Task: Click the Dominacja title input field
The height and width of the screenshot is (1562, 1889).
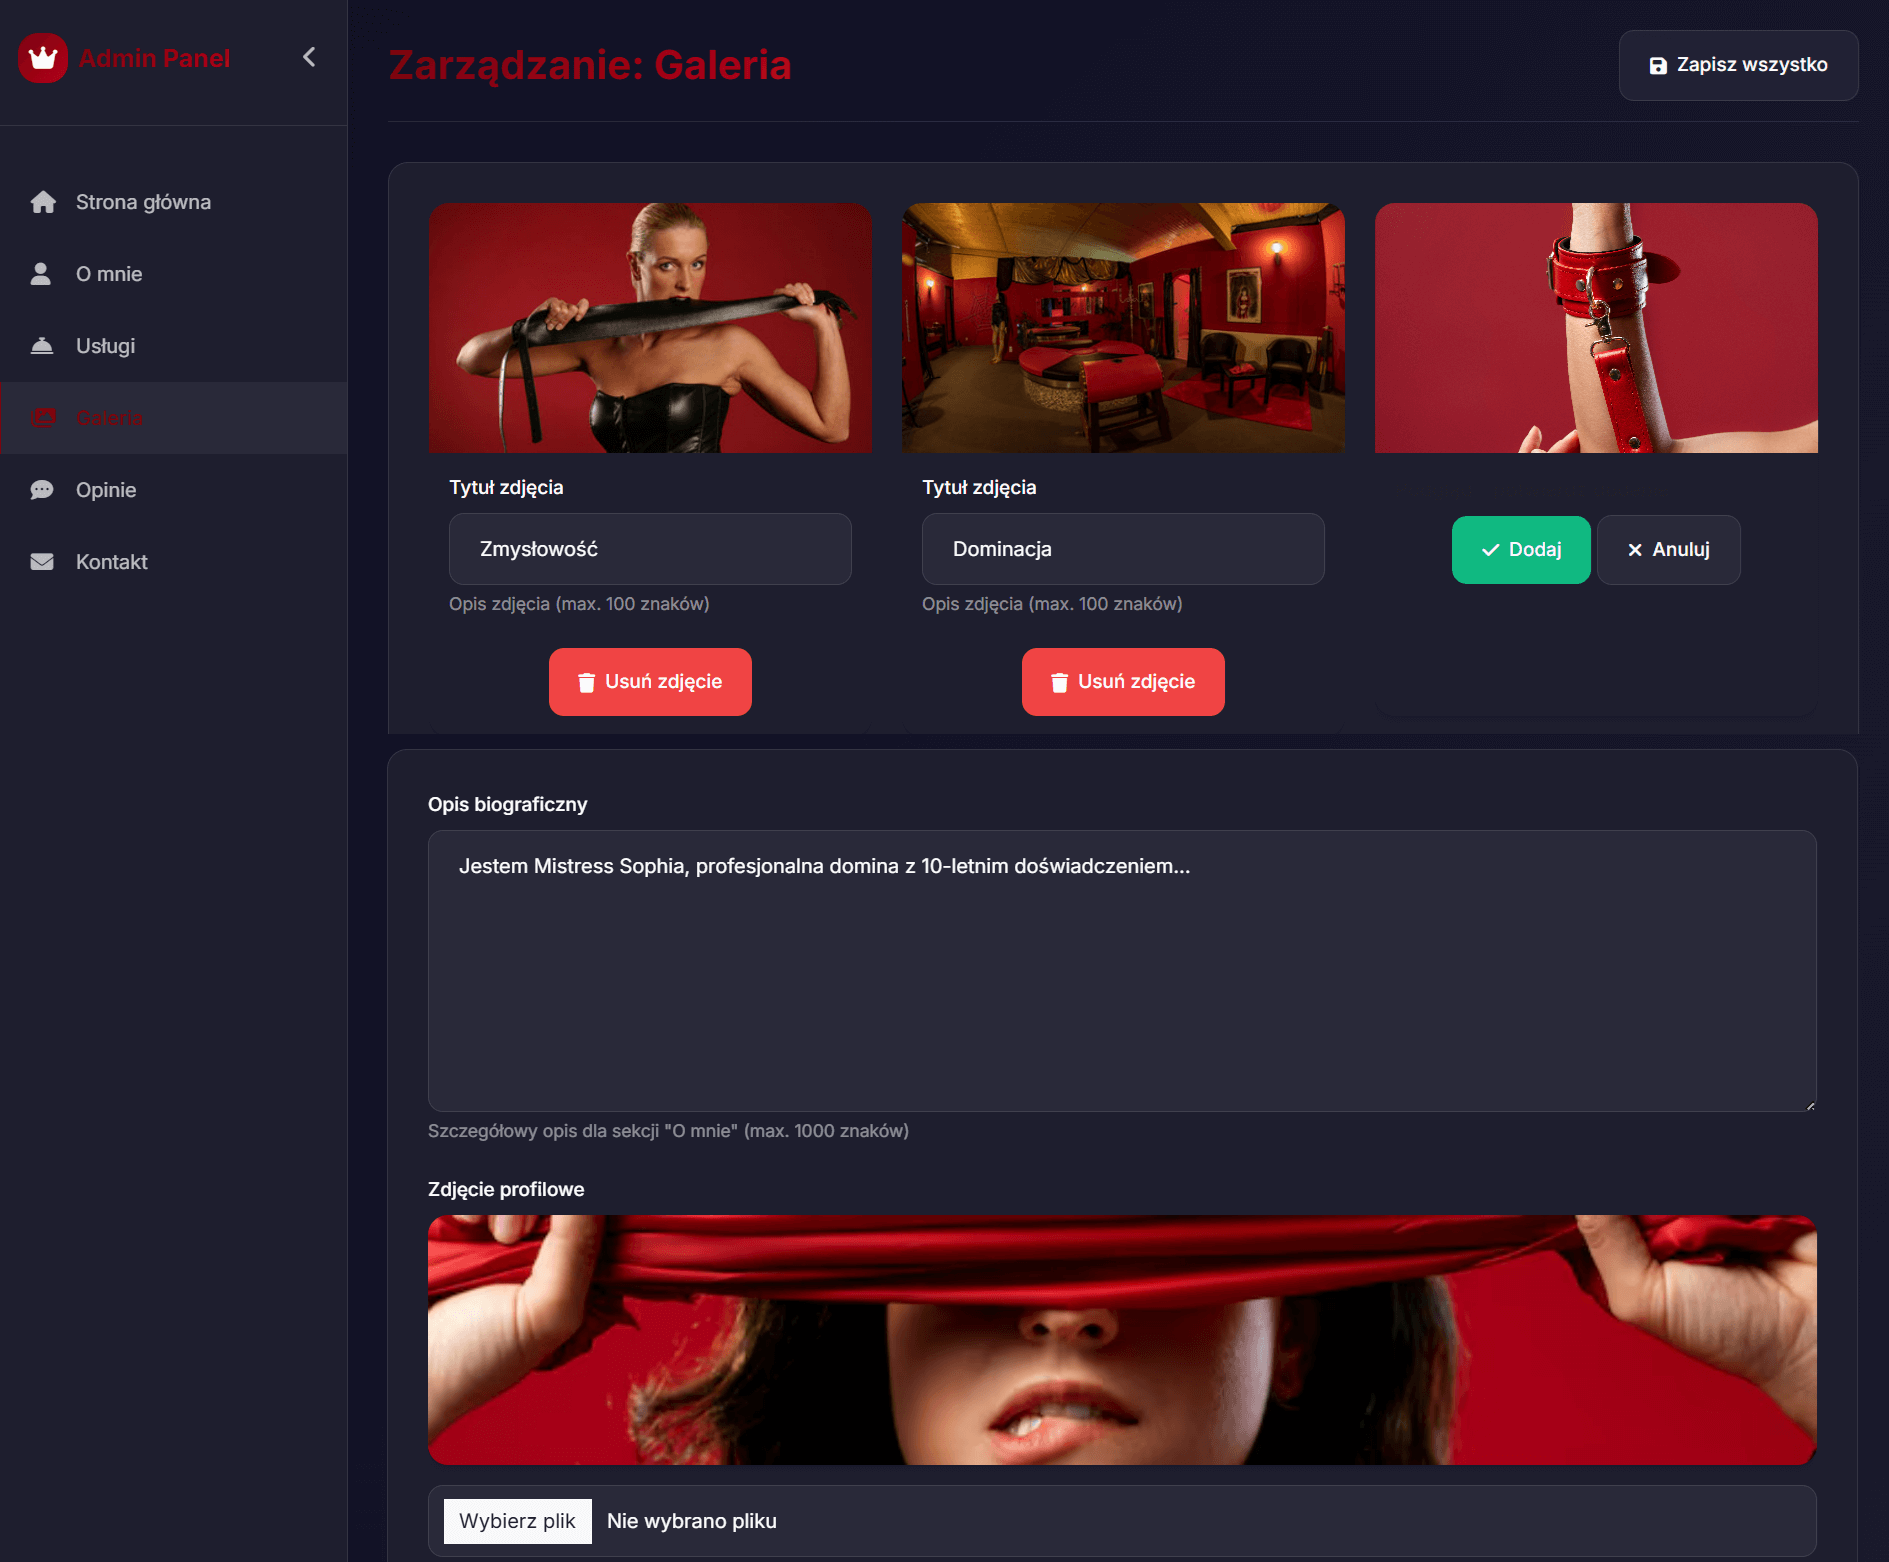Action: [1123, 549]
